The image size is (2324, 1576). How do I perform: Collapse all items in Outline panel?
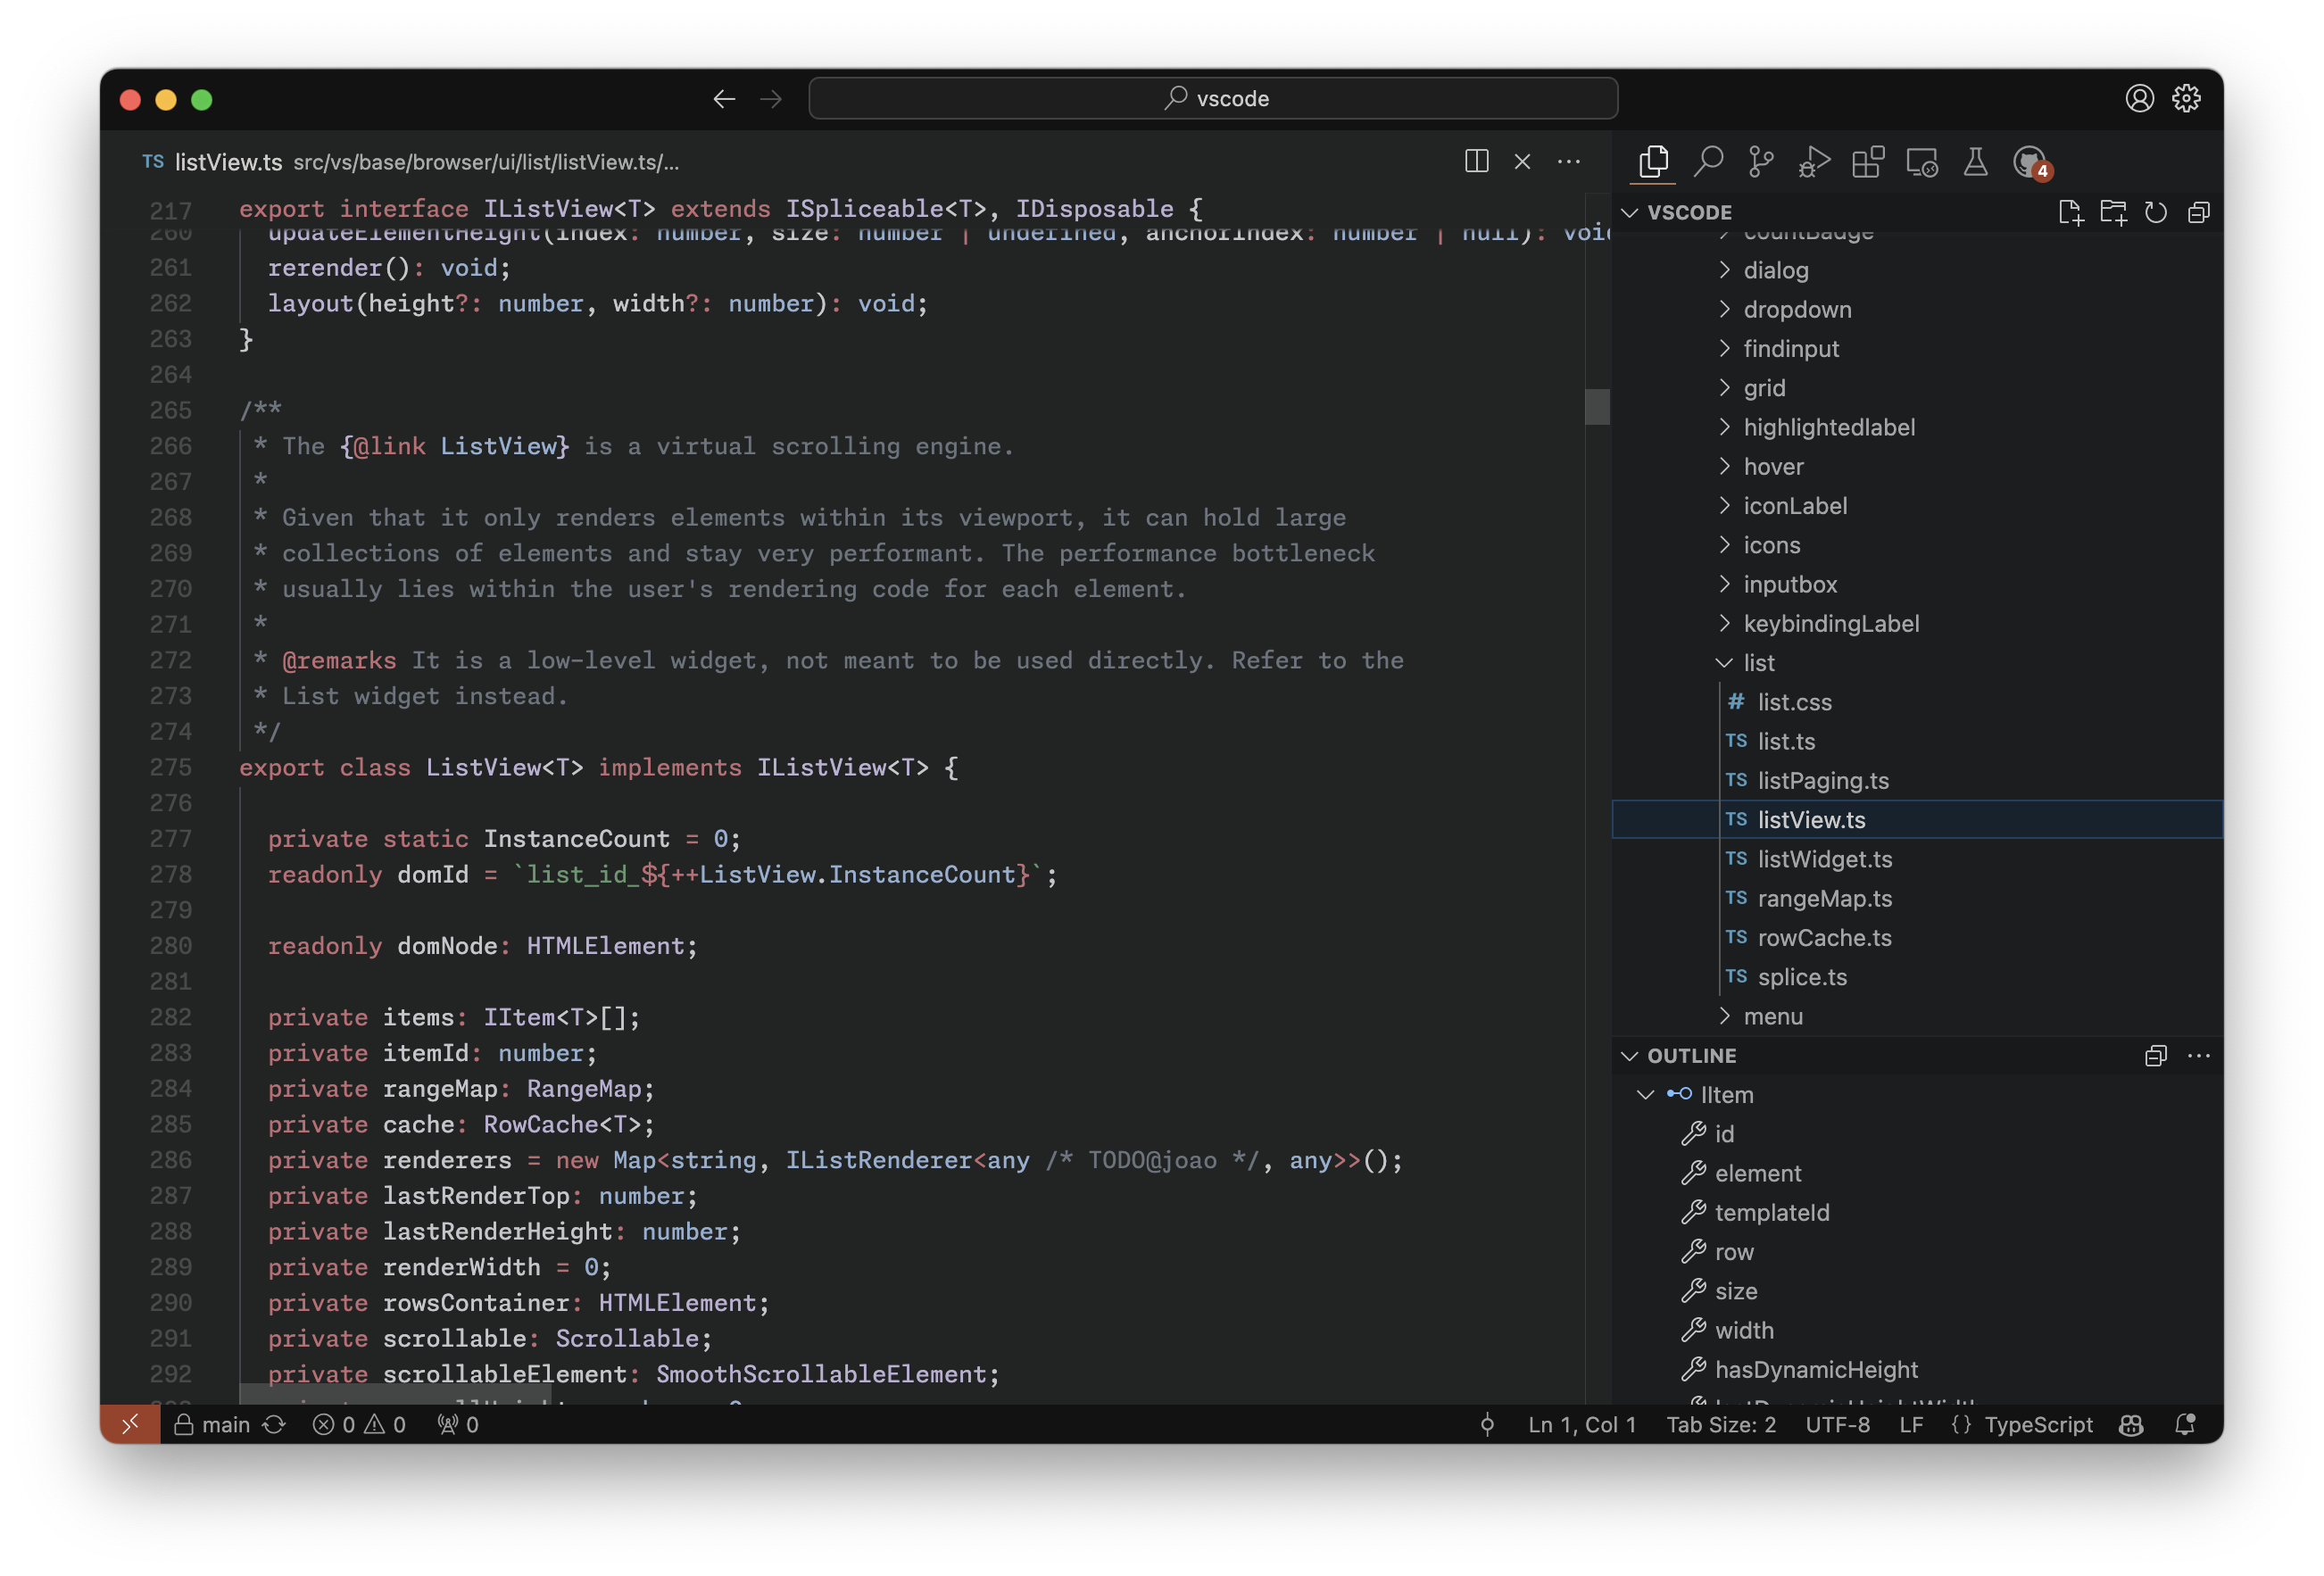tap(2156, 1056)
